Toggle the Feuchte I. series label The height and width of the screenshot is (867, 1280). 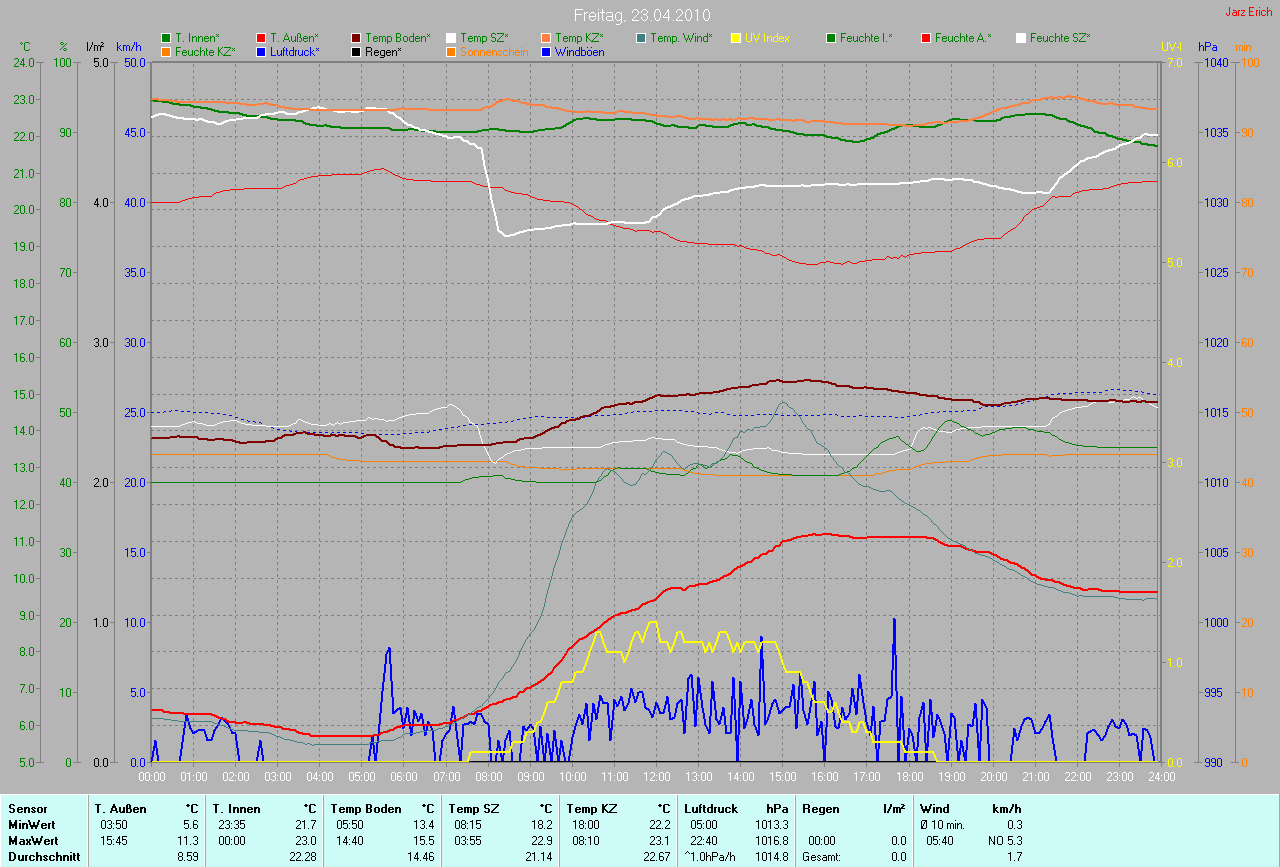[x=866, y=38]
